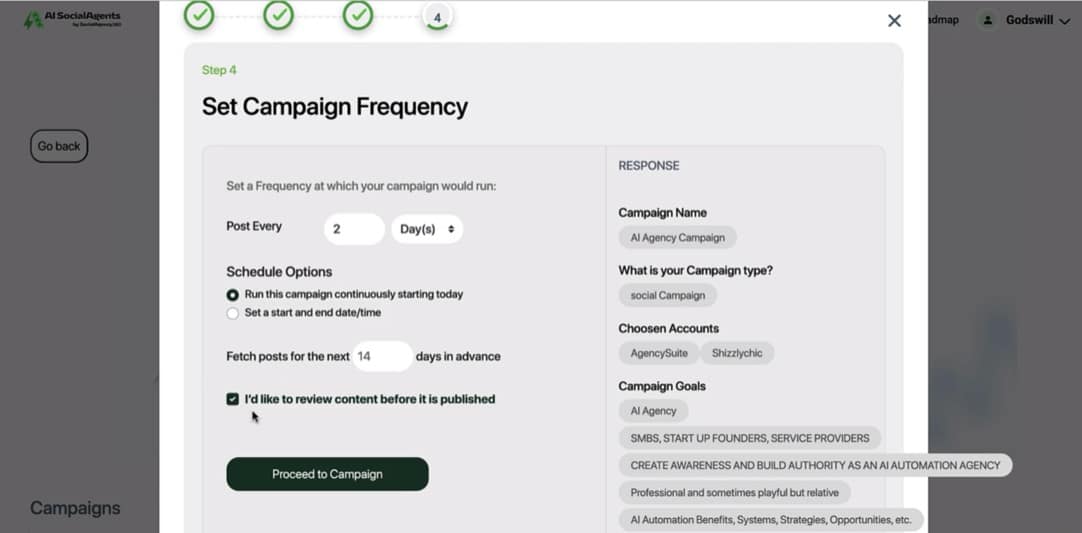
Task: Close the campaign setup dialog
Action: [894, 21]
